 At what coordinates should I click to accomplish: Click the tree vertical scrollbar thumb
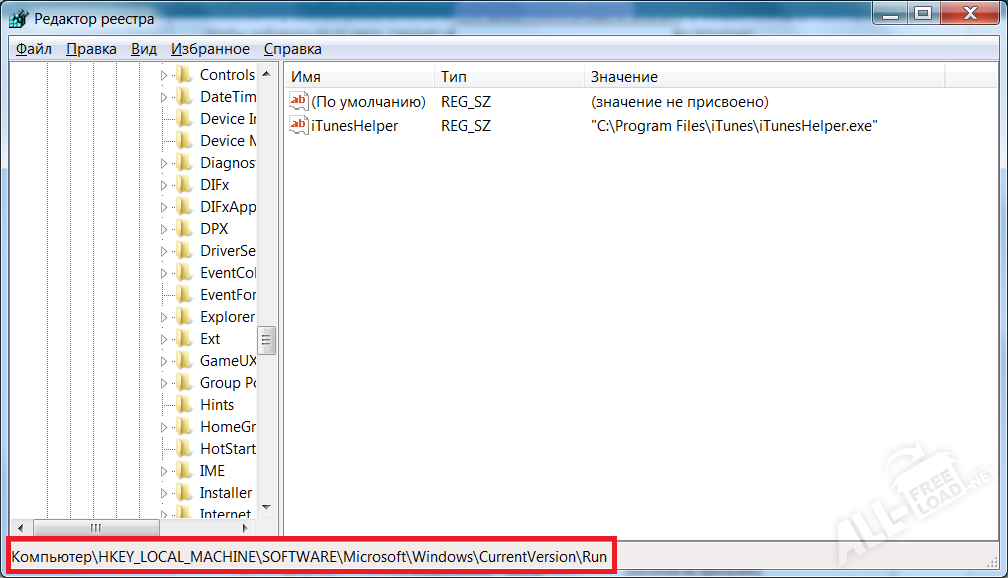tap(267, 340)
